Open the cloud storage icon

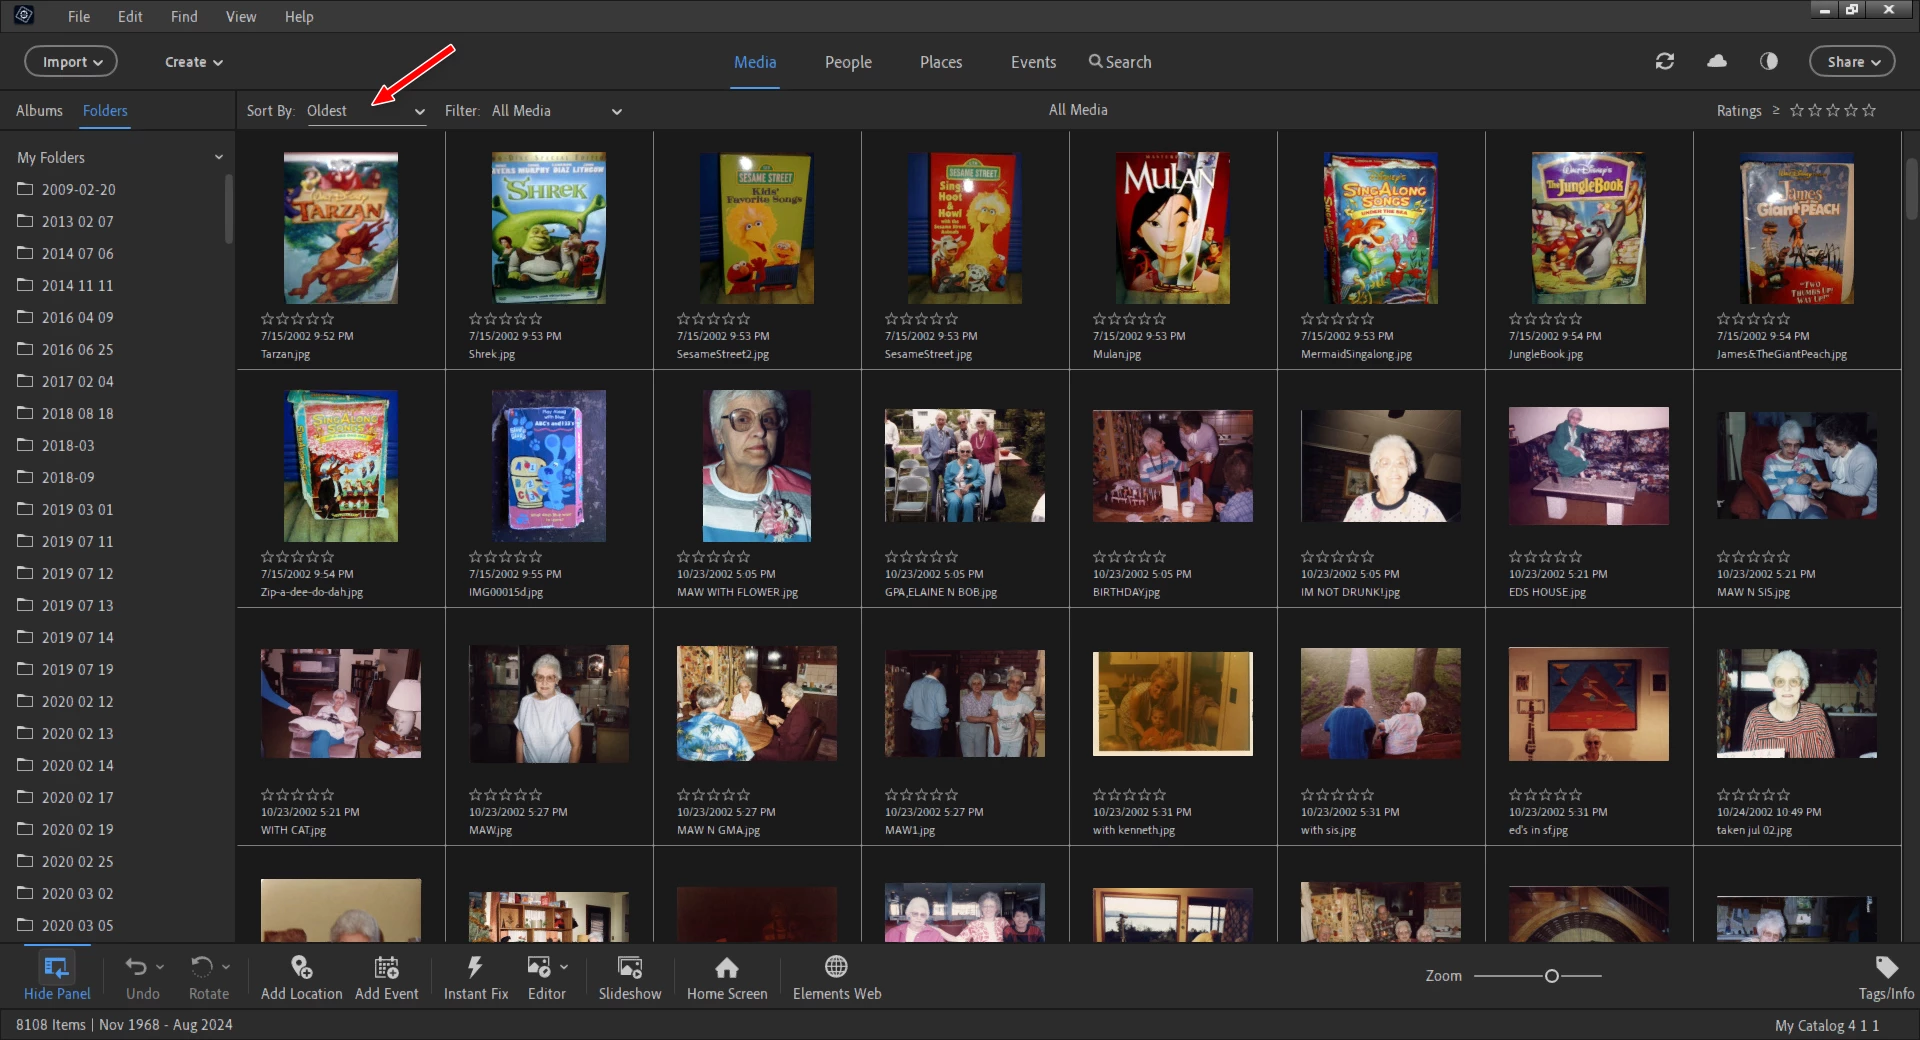click(x=1717, y=61)
